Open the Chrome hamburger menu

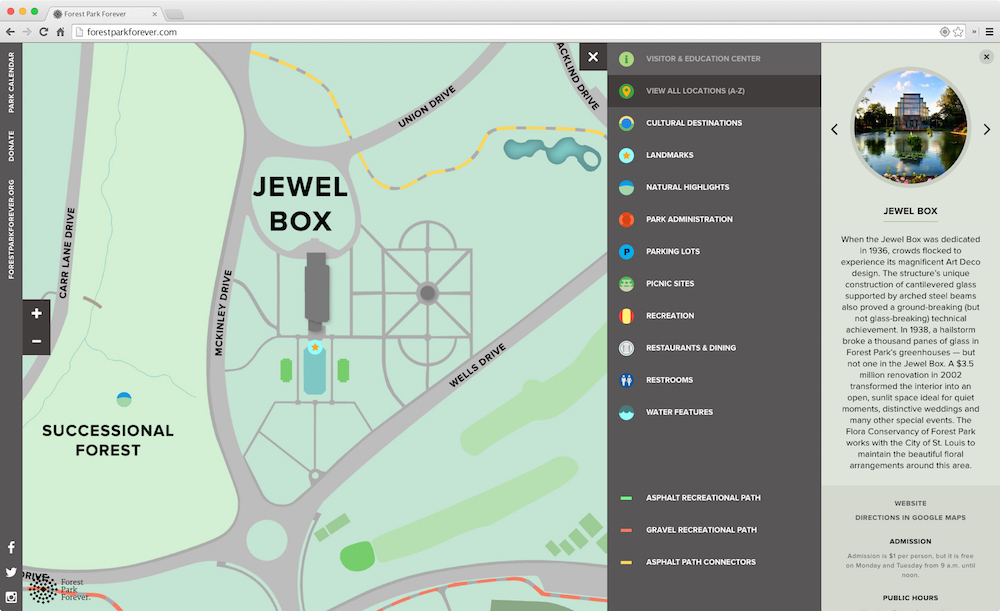tap(990, 32)
